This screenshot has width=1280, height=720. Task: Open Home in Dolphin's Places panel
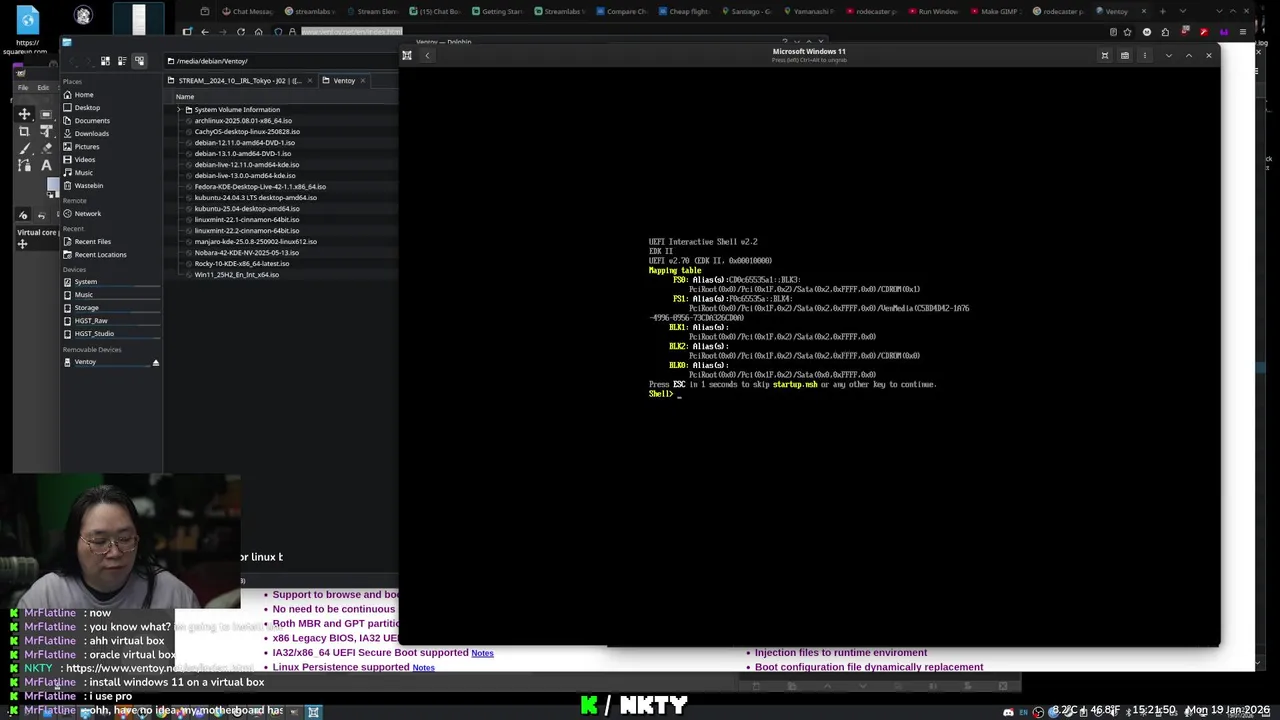tap(84, 95)
